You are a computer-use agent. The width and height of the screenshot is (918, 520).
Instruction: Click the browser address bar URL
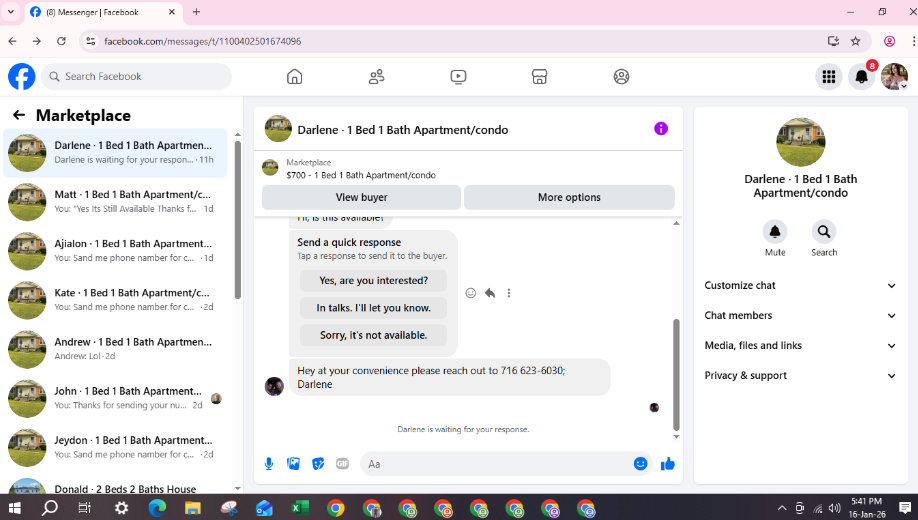pyautogui.click(x=203, y=41)
